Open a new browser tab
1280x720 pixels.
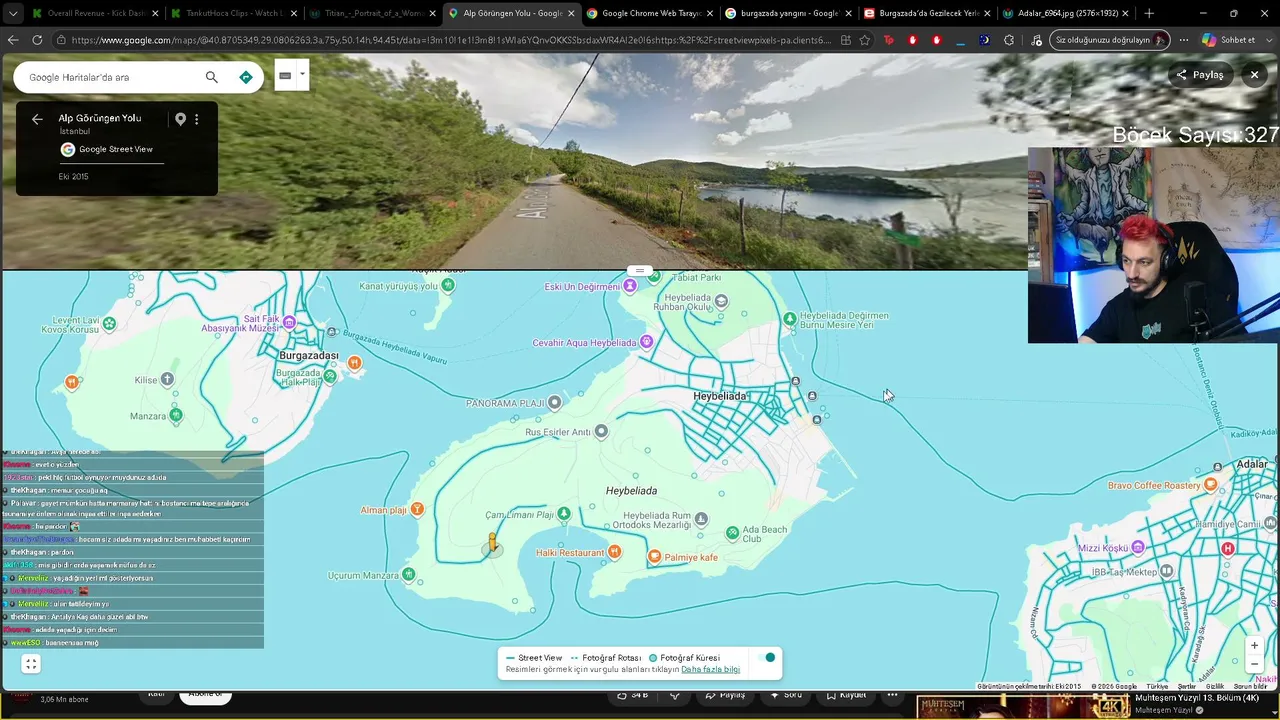pyautogui.click(x=1149, y=14)
